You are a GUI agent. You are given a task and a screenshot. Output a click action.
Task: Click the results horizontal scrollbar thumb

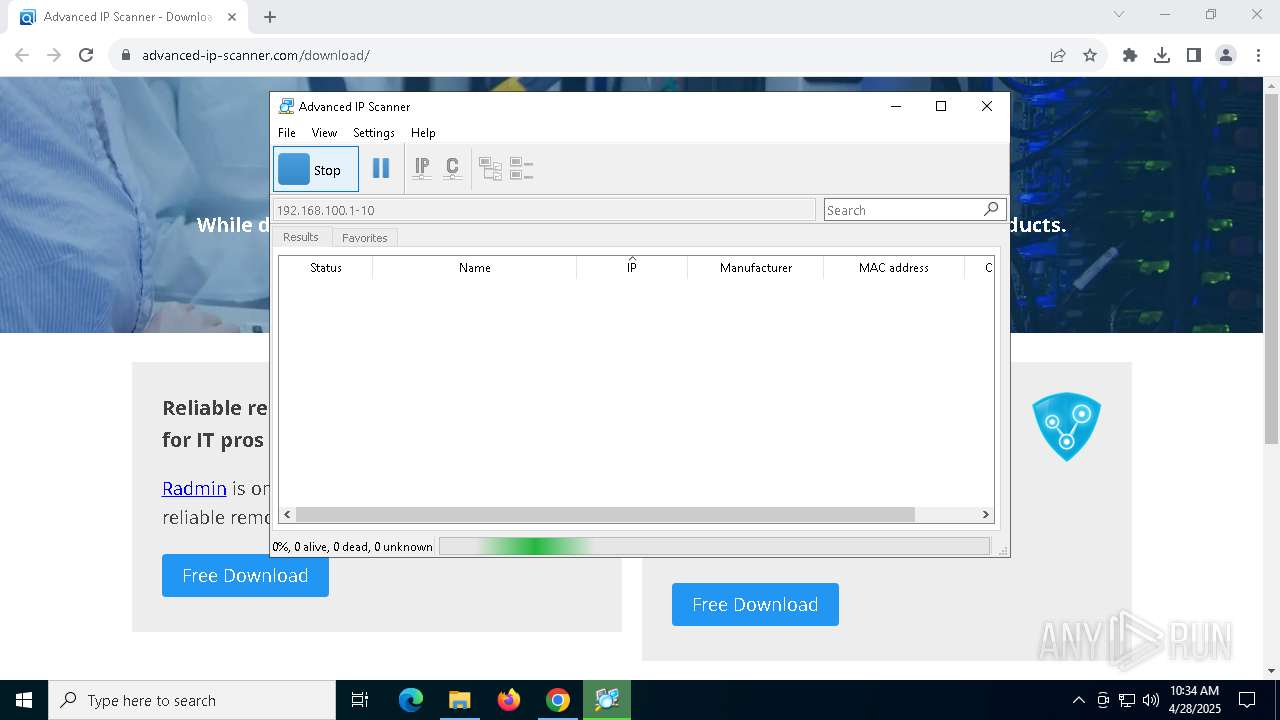605,514
